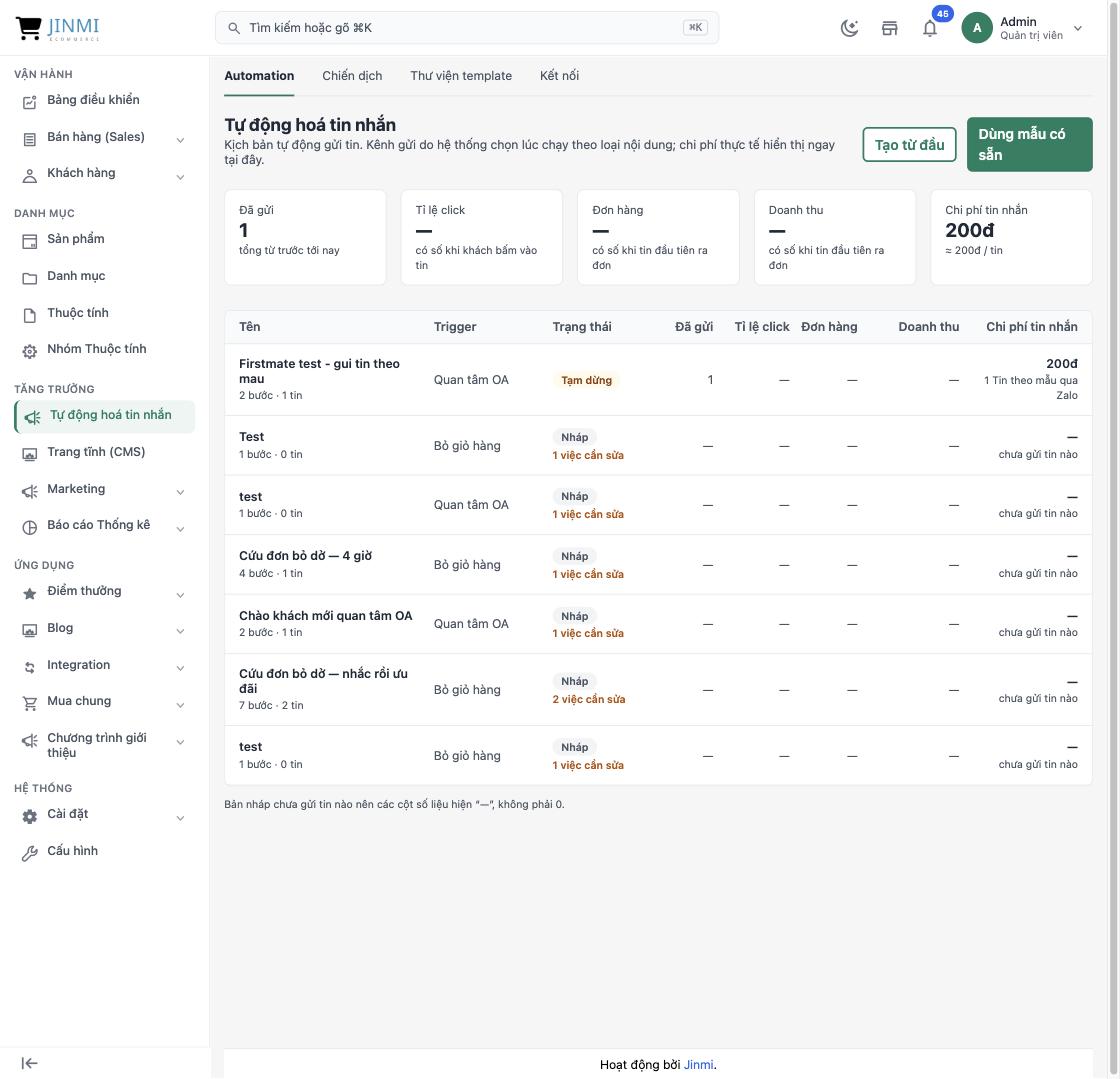Click the Mua chung cart icon

pyautogui.click(x=29, y=703)
